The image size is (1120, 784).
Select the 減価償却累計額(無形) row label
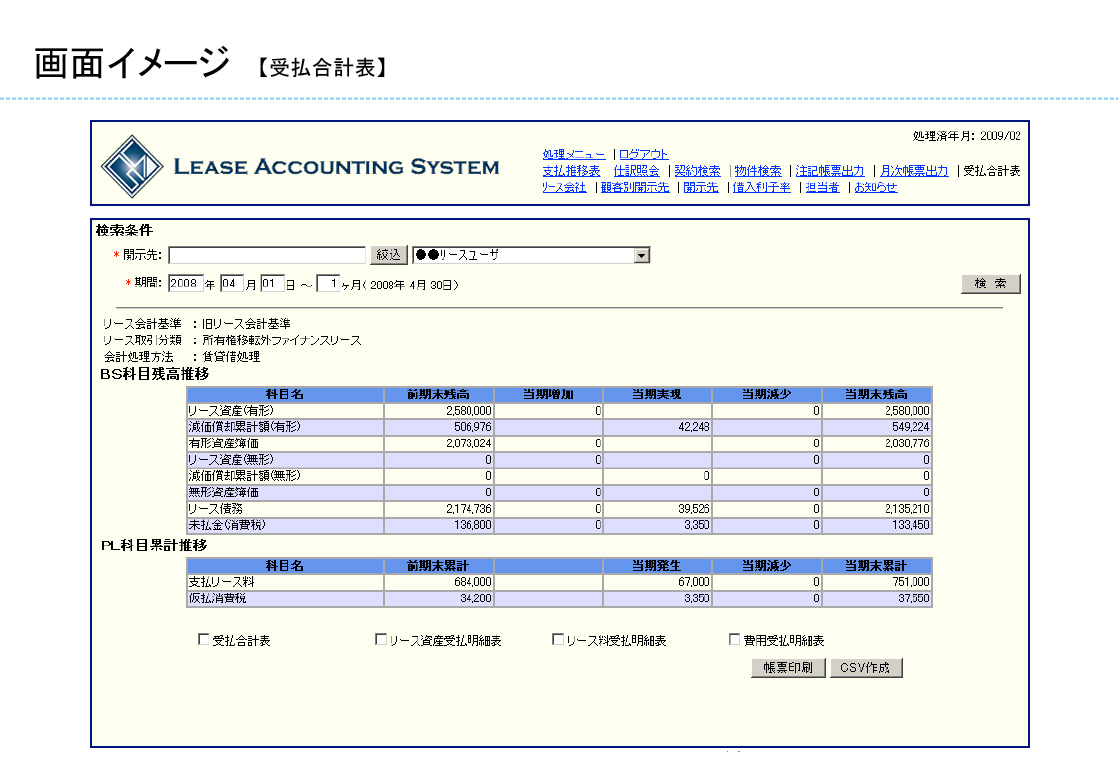point(244,476)
